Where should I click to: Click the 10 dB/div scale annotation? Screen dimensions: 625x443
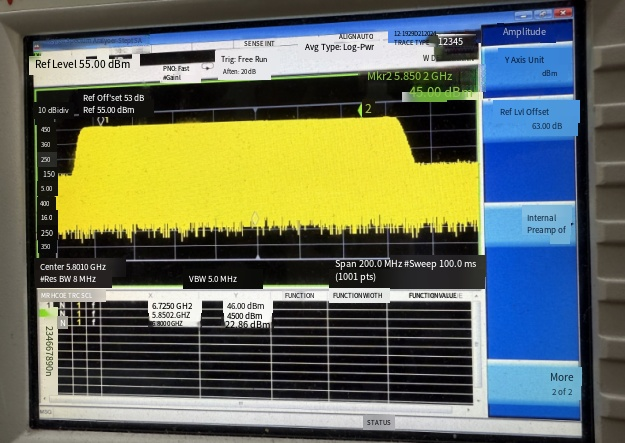click(53, 110)
